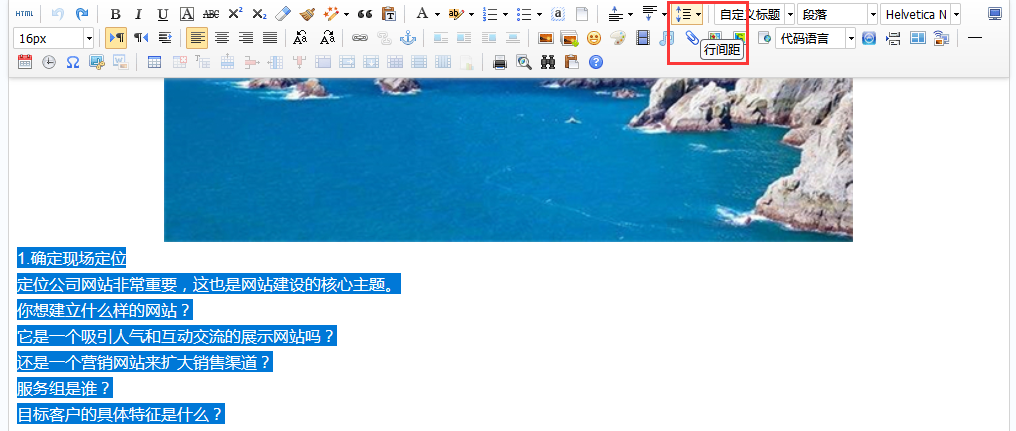Open special characters omega icon
The width and height of the screenshot is (1016, 431).
click(73, 62)
